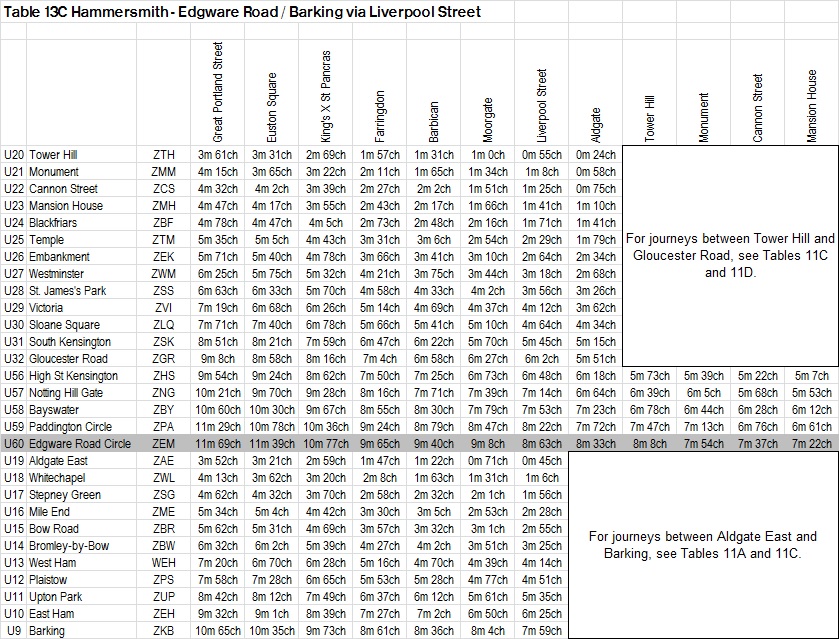
Task: Click the Aldgate East to Barking note
Action: [703, 545]
